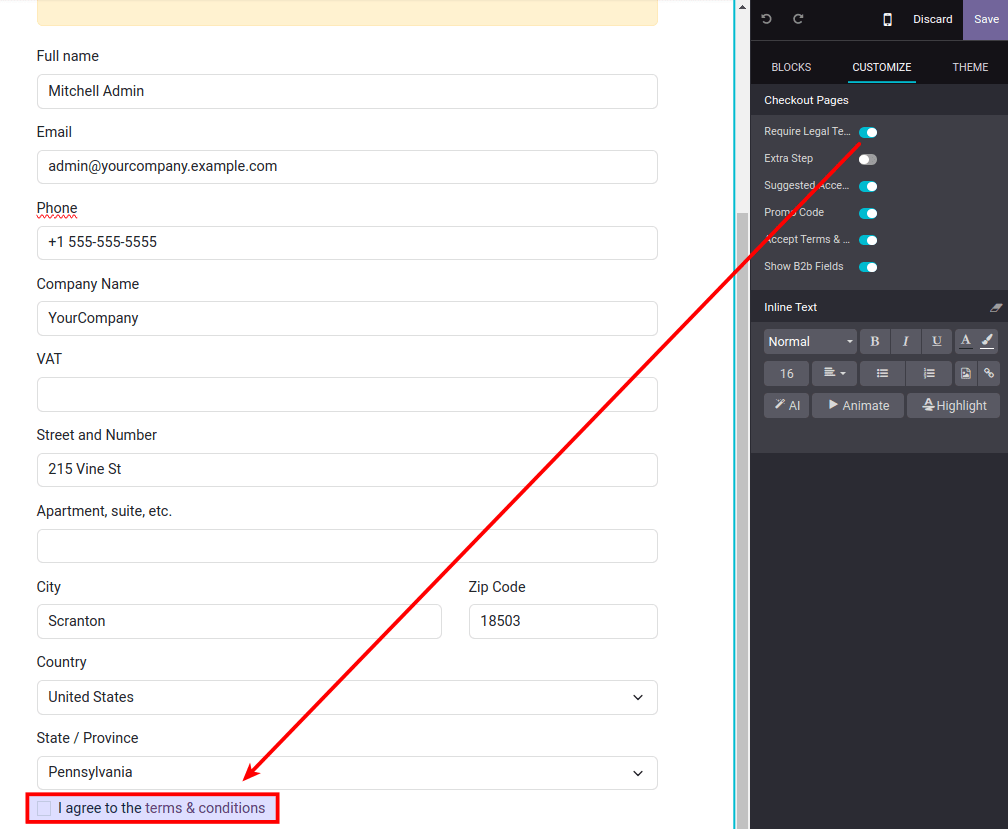This screenshot has width=1008, height=829.
Task: Click Phone number field
Action: pos(347,243)
